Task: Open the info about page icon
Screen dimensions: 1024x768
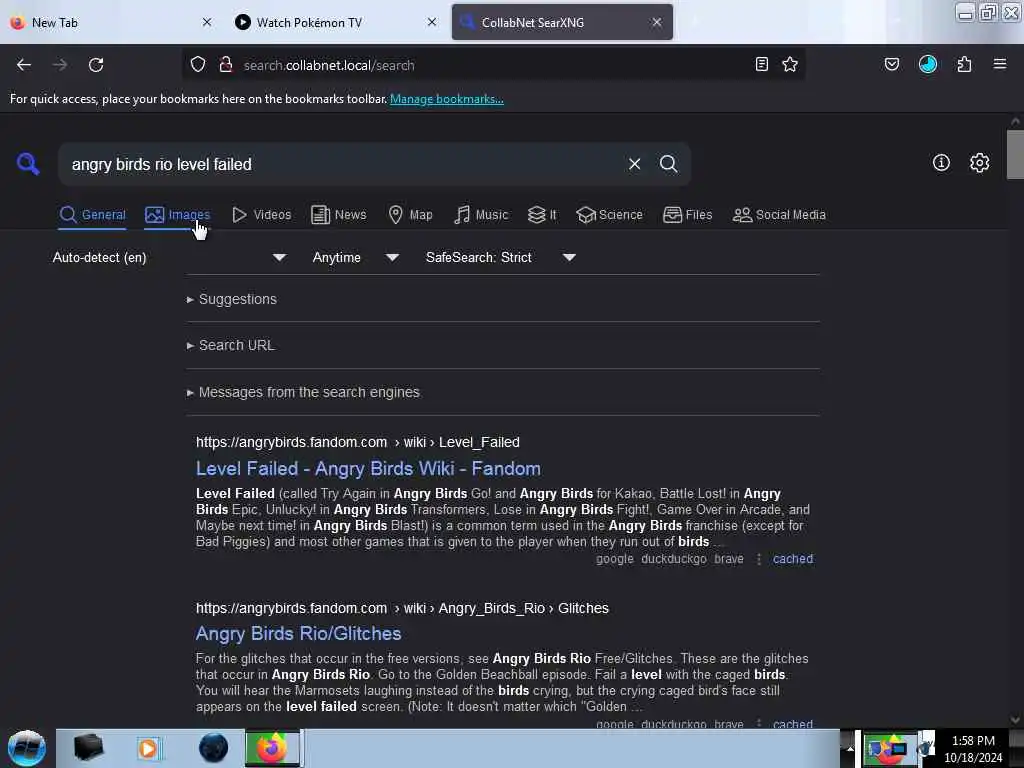Action: (941, 163)
